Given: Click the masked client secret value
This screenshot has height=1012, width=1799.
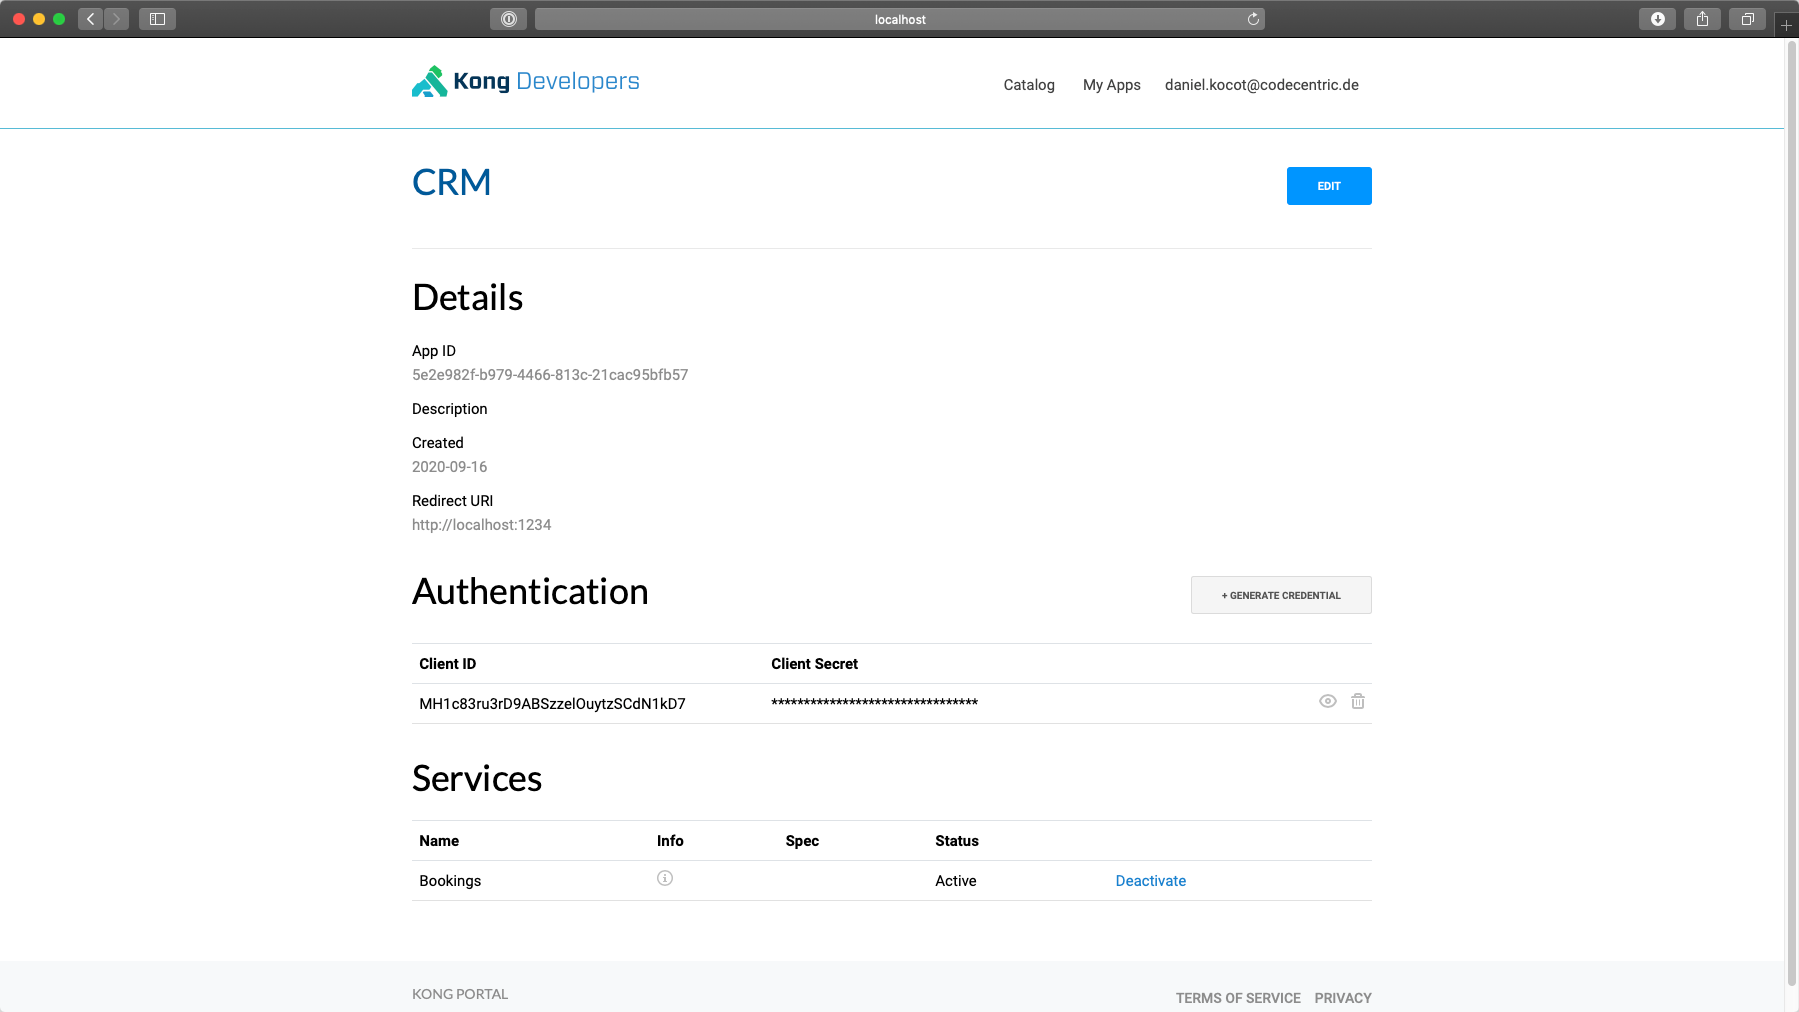Looking at the screenshot, I should point(874,703).
